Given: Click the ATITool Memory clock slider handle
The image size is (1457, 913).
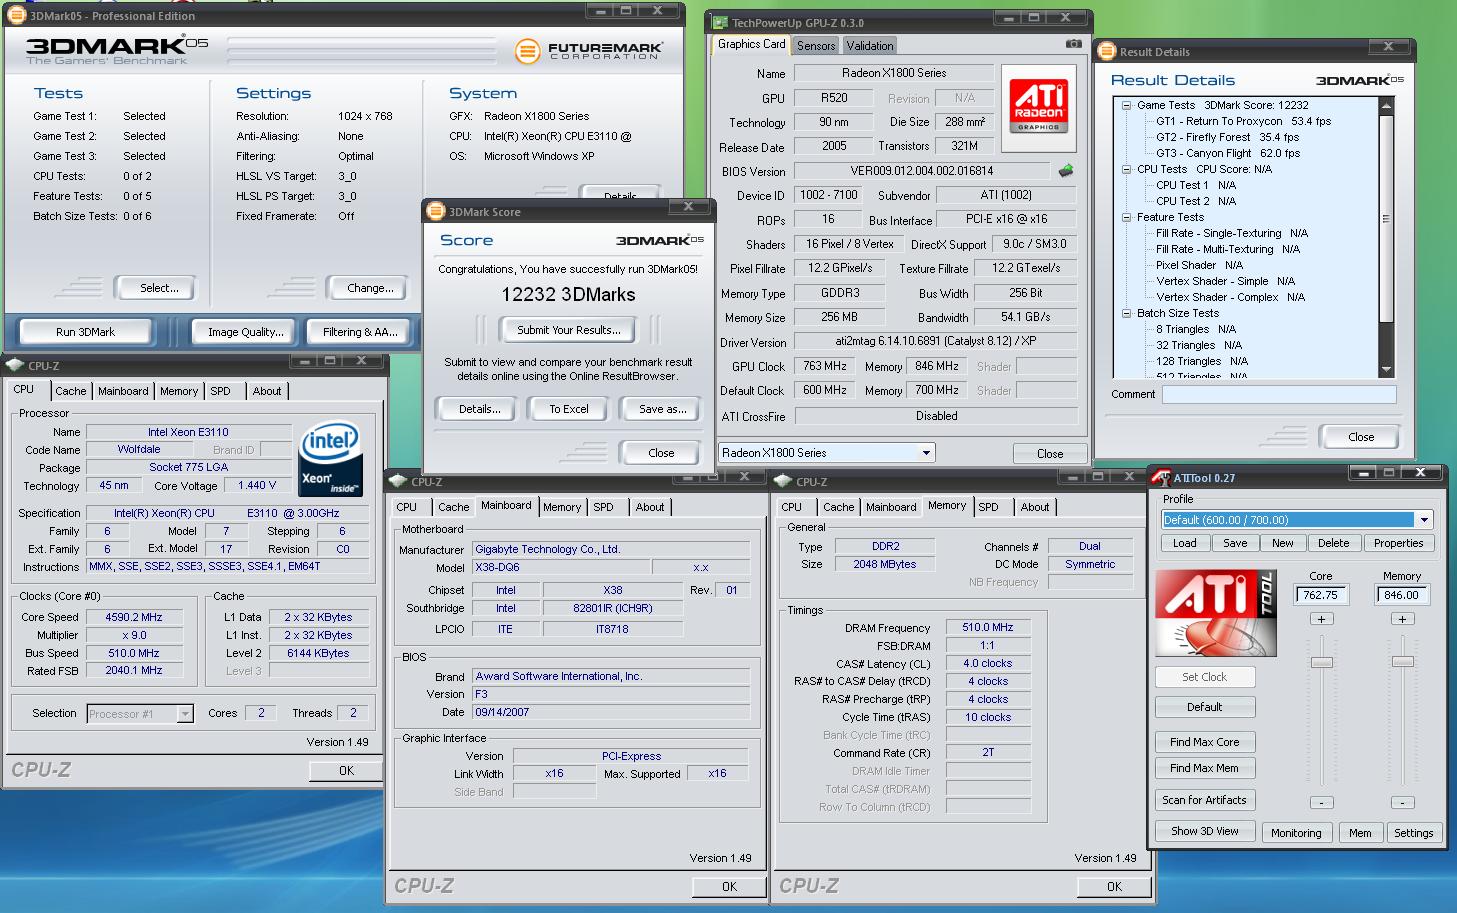Looking at the screenshot, I should (x=1402, y=661).
